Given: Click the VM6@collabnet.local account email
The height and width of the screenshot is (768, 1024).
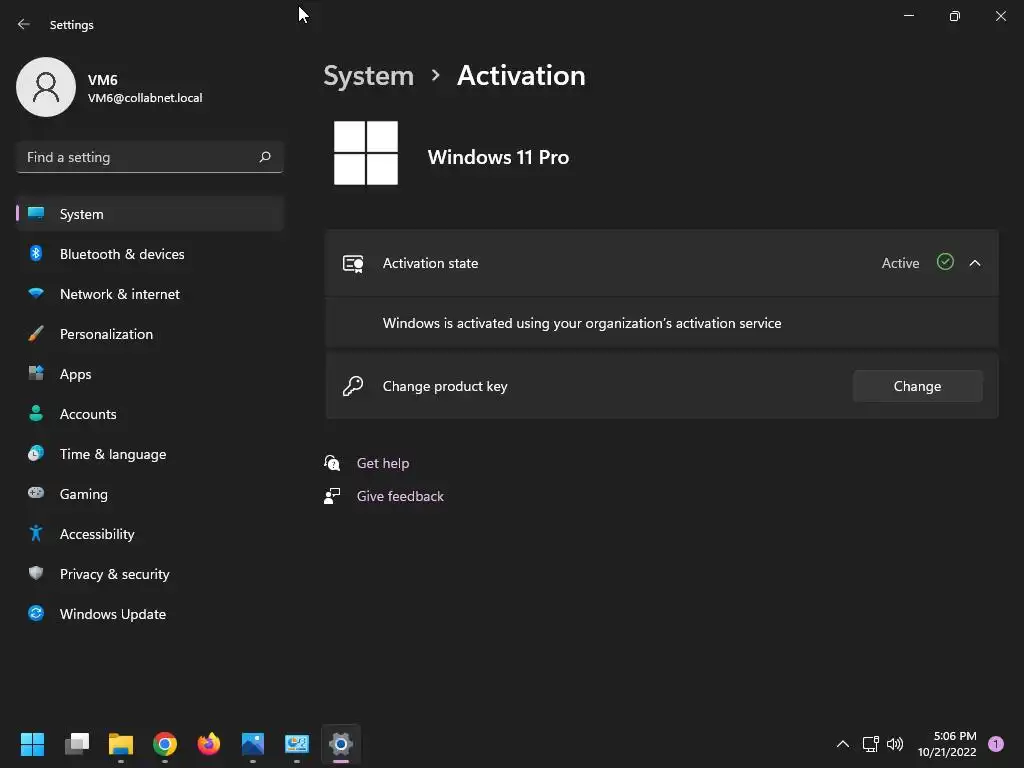Looking at the screenshot, I should 145,98.
